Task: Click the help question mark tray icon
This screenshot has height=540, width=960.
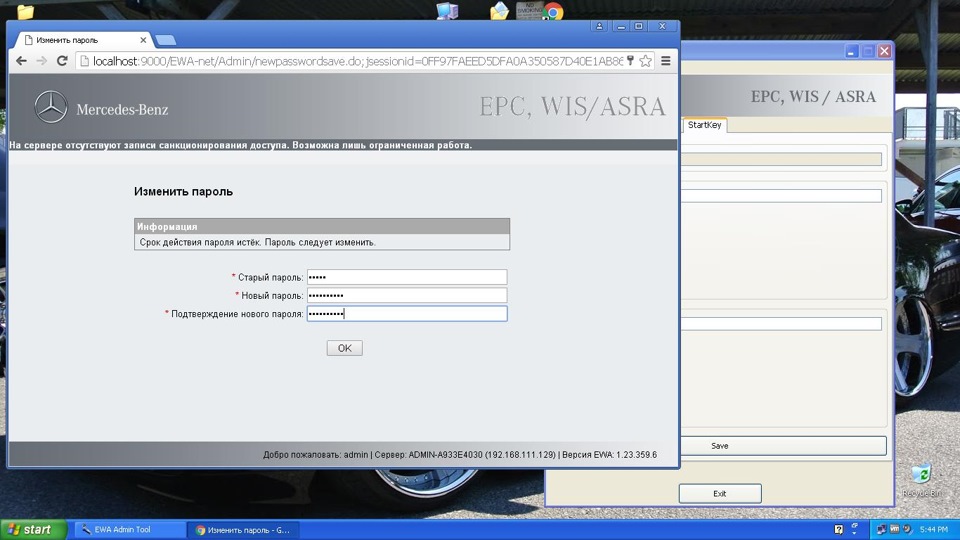Action: (839, 530)
